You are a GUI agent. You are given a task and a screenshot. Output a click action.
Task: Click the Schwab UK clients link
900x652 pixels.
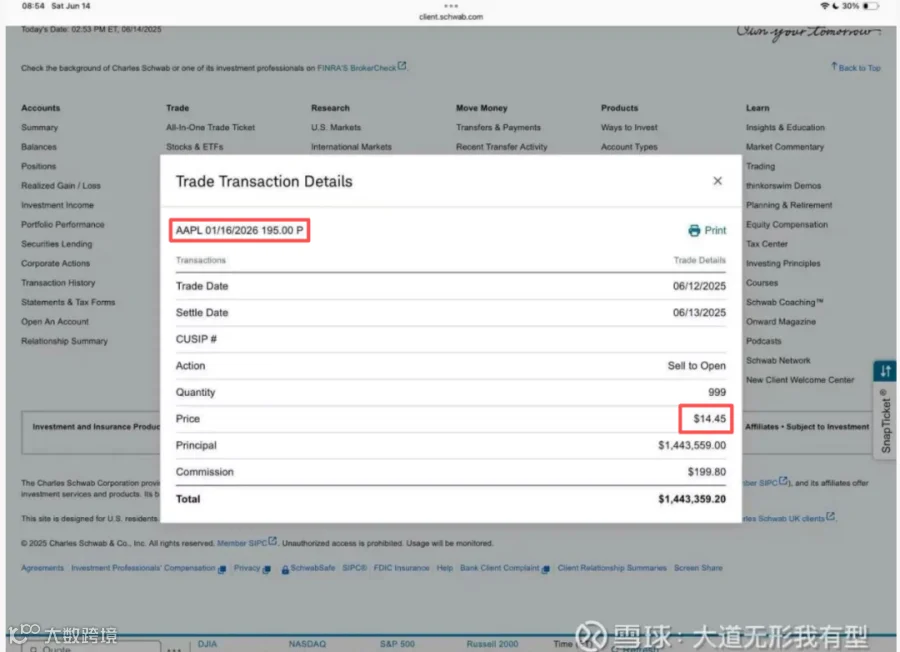point(789,518)
